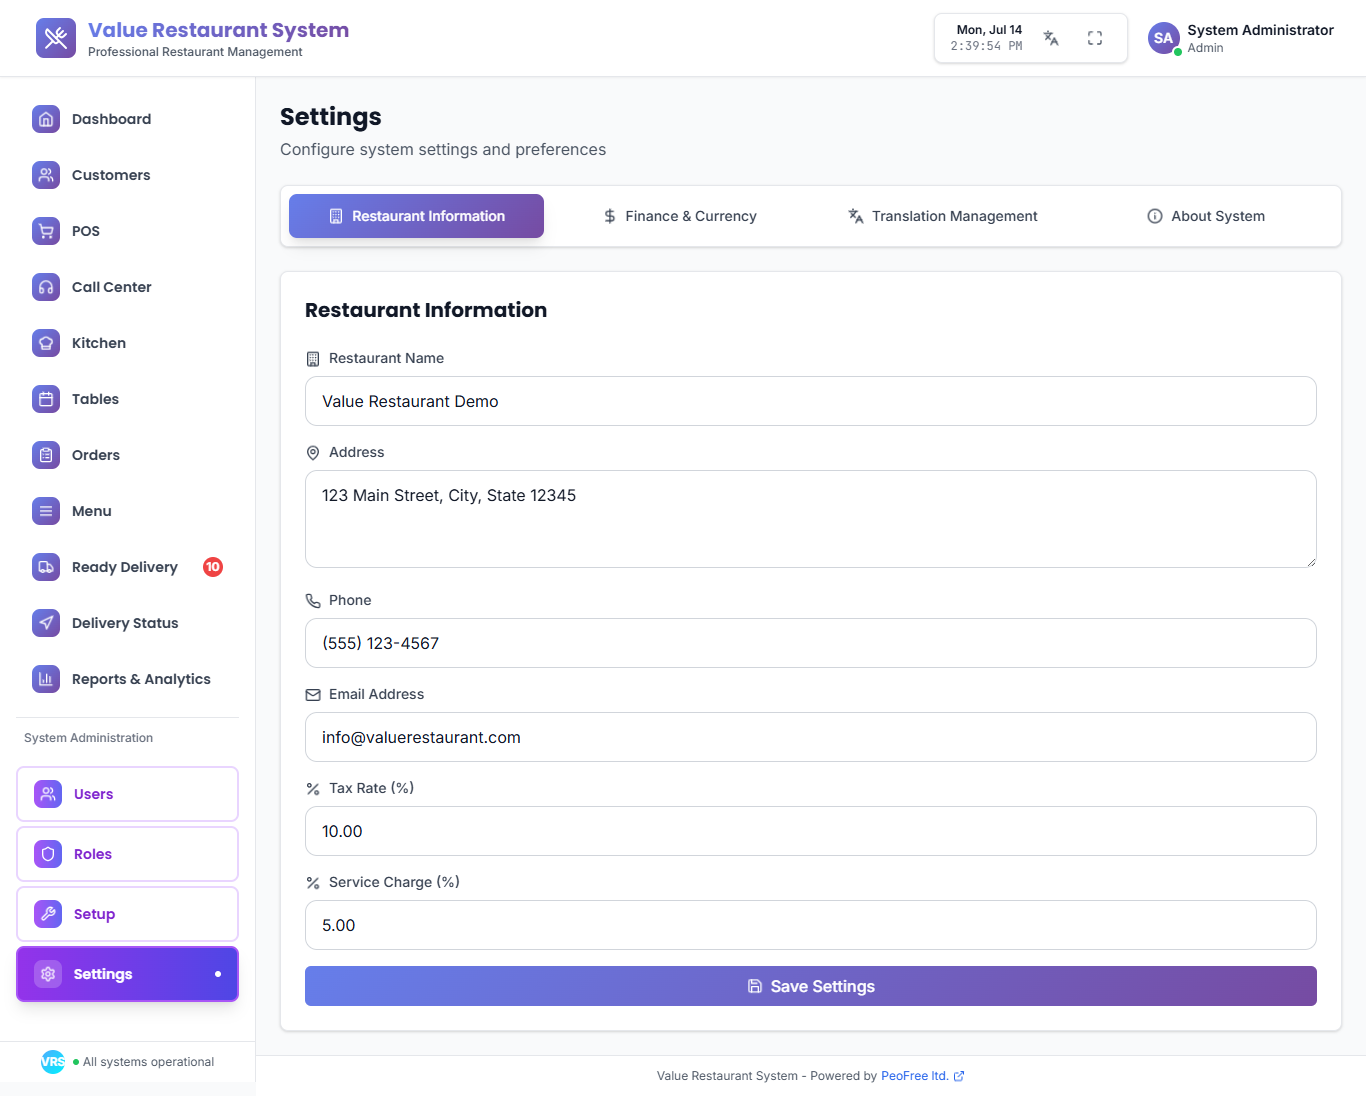Image resolution: width=1366 pixels, height=1096 pixels.
Task: Open the Dashboard home icon
Action: pyautogui.click(x=46, y=119)
